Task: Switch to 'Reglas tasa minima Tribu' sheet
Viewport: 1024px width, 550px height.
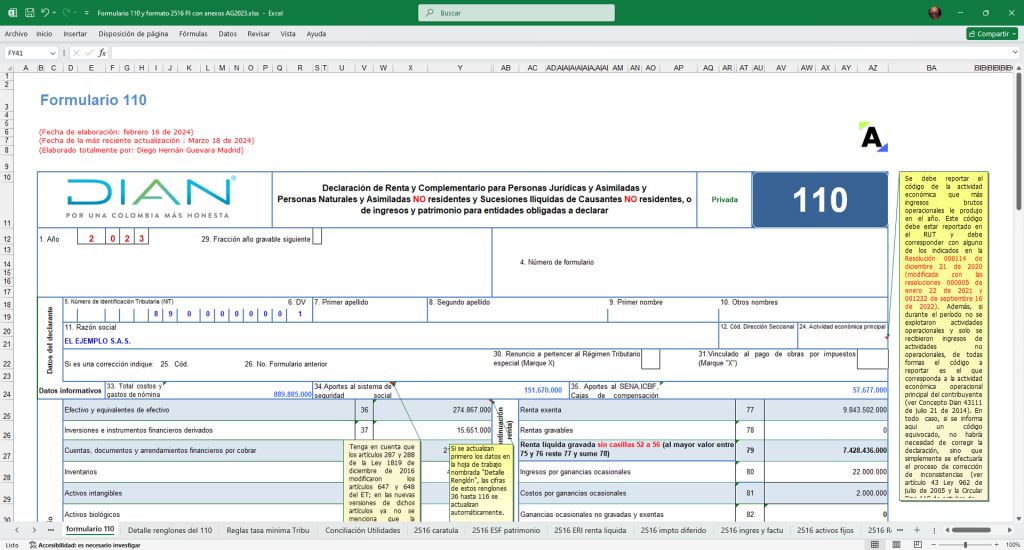Action: (268, 530)
